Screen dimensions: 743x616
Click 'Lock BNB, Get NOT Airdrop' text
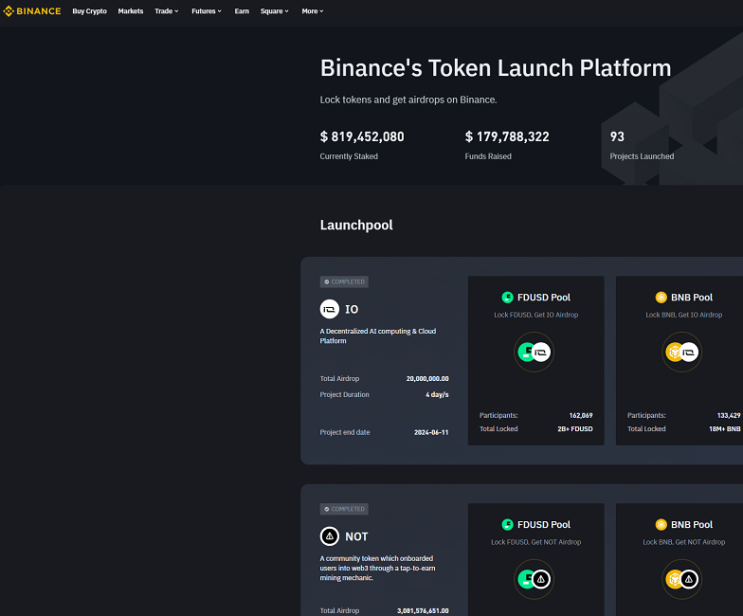[684, 542]
